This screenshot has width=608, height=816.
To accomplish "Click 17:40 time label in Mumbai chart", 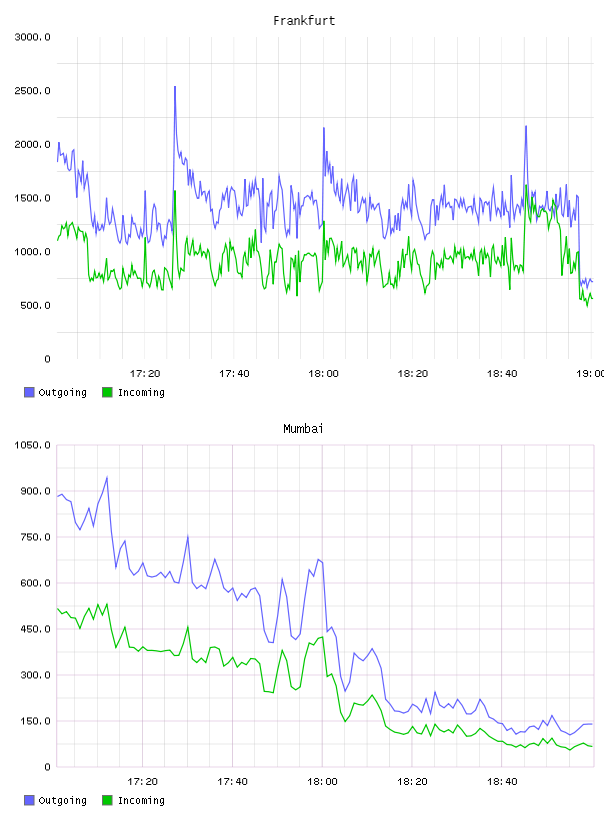I will pyautogui.click(x=232, y=782).
